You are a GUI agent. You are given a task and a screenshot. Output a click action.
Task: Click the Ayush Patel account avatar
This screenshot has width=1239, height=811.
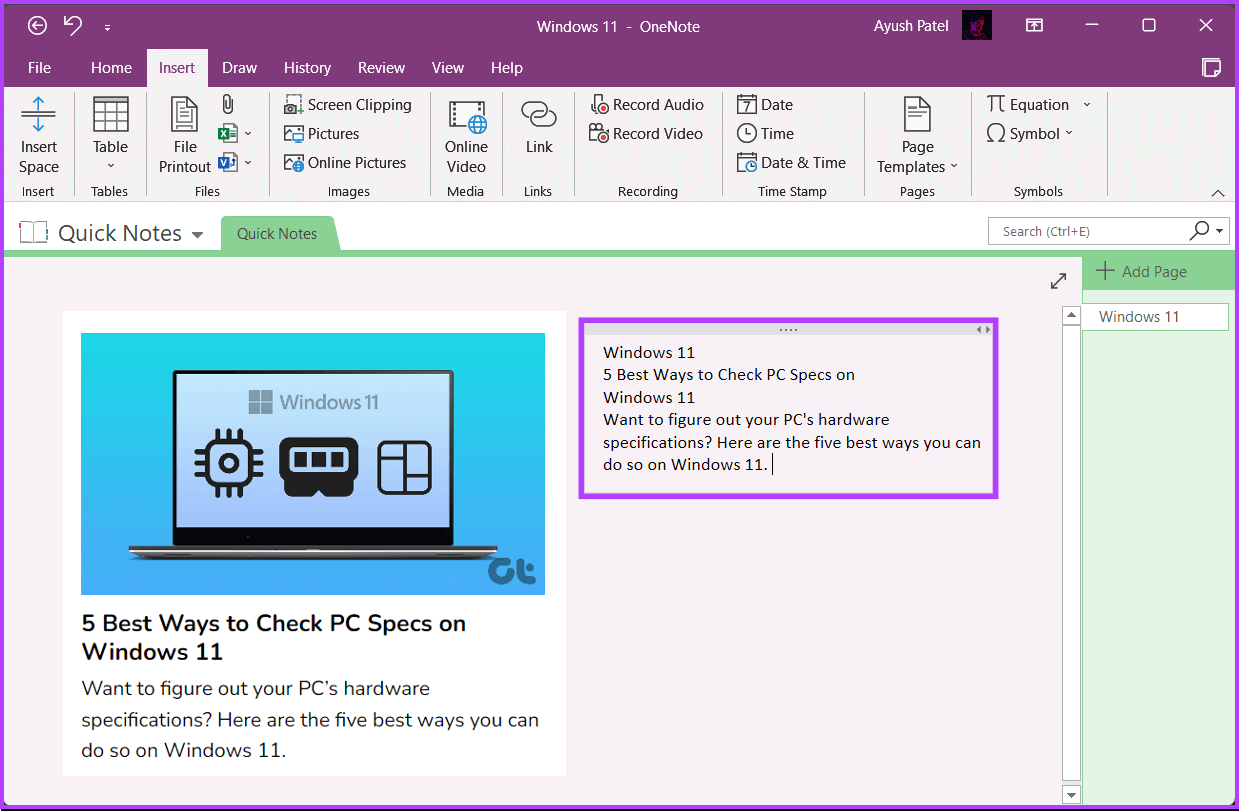point(976,26)
